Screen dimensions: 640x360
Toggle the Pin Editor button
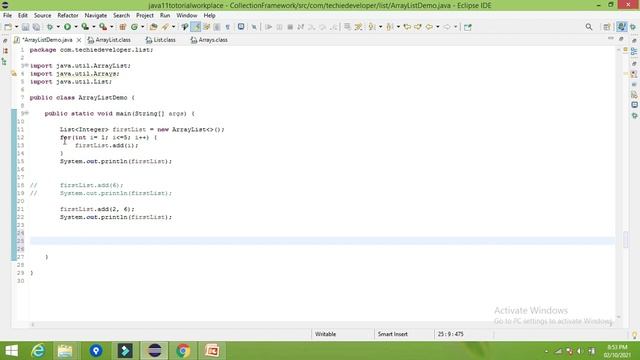468,27
